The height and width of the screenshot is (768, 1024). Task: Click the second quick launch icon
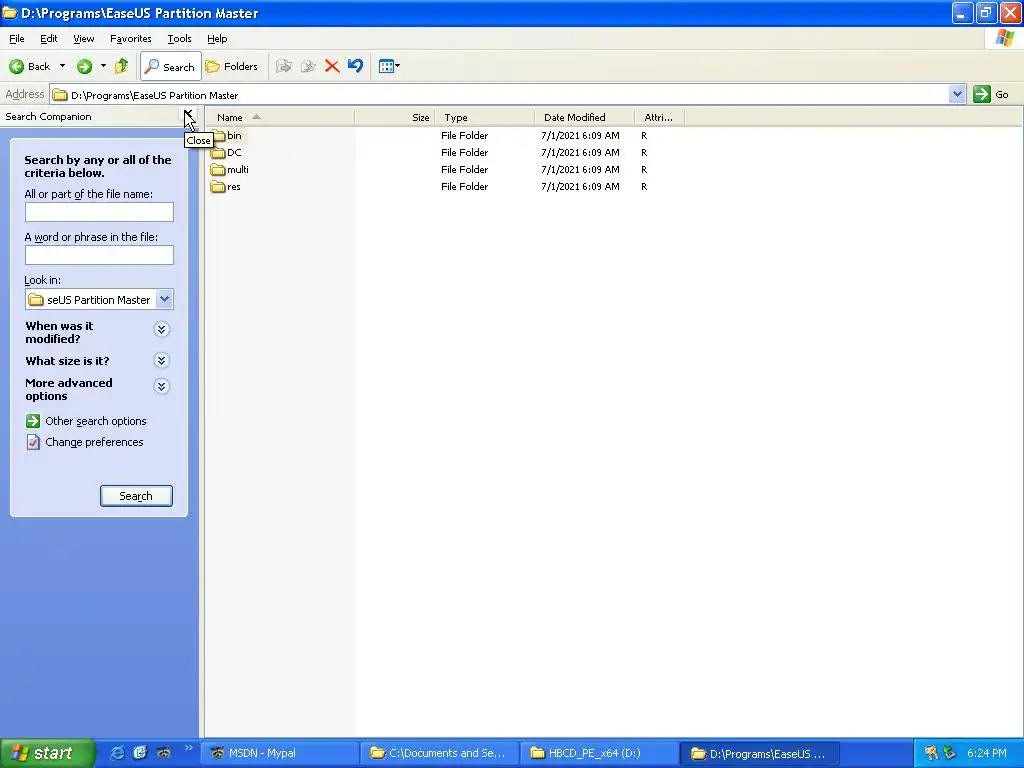[x=140, y=753]
